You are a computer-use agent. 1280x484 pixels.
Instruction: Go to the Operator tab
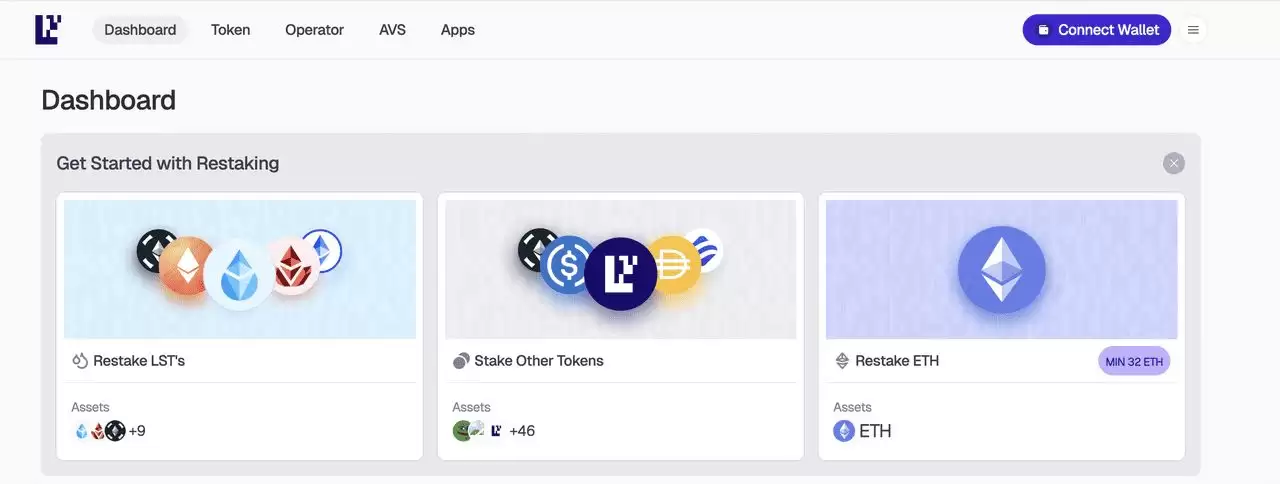tap(314, 30)
